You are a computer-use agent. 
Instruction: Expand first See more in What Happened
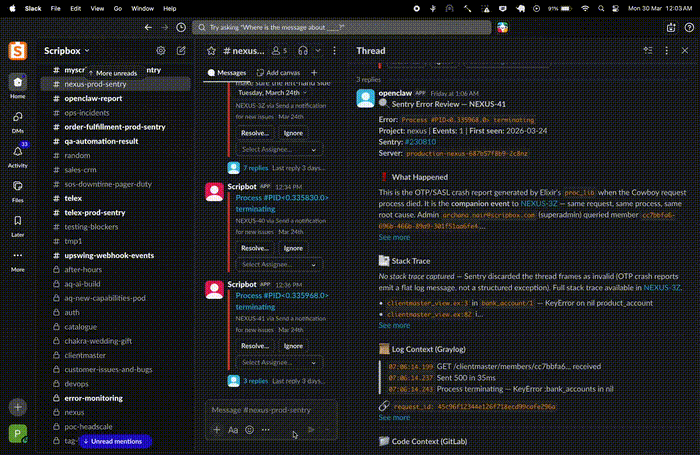pyautogui.click(x=394, y=237)
